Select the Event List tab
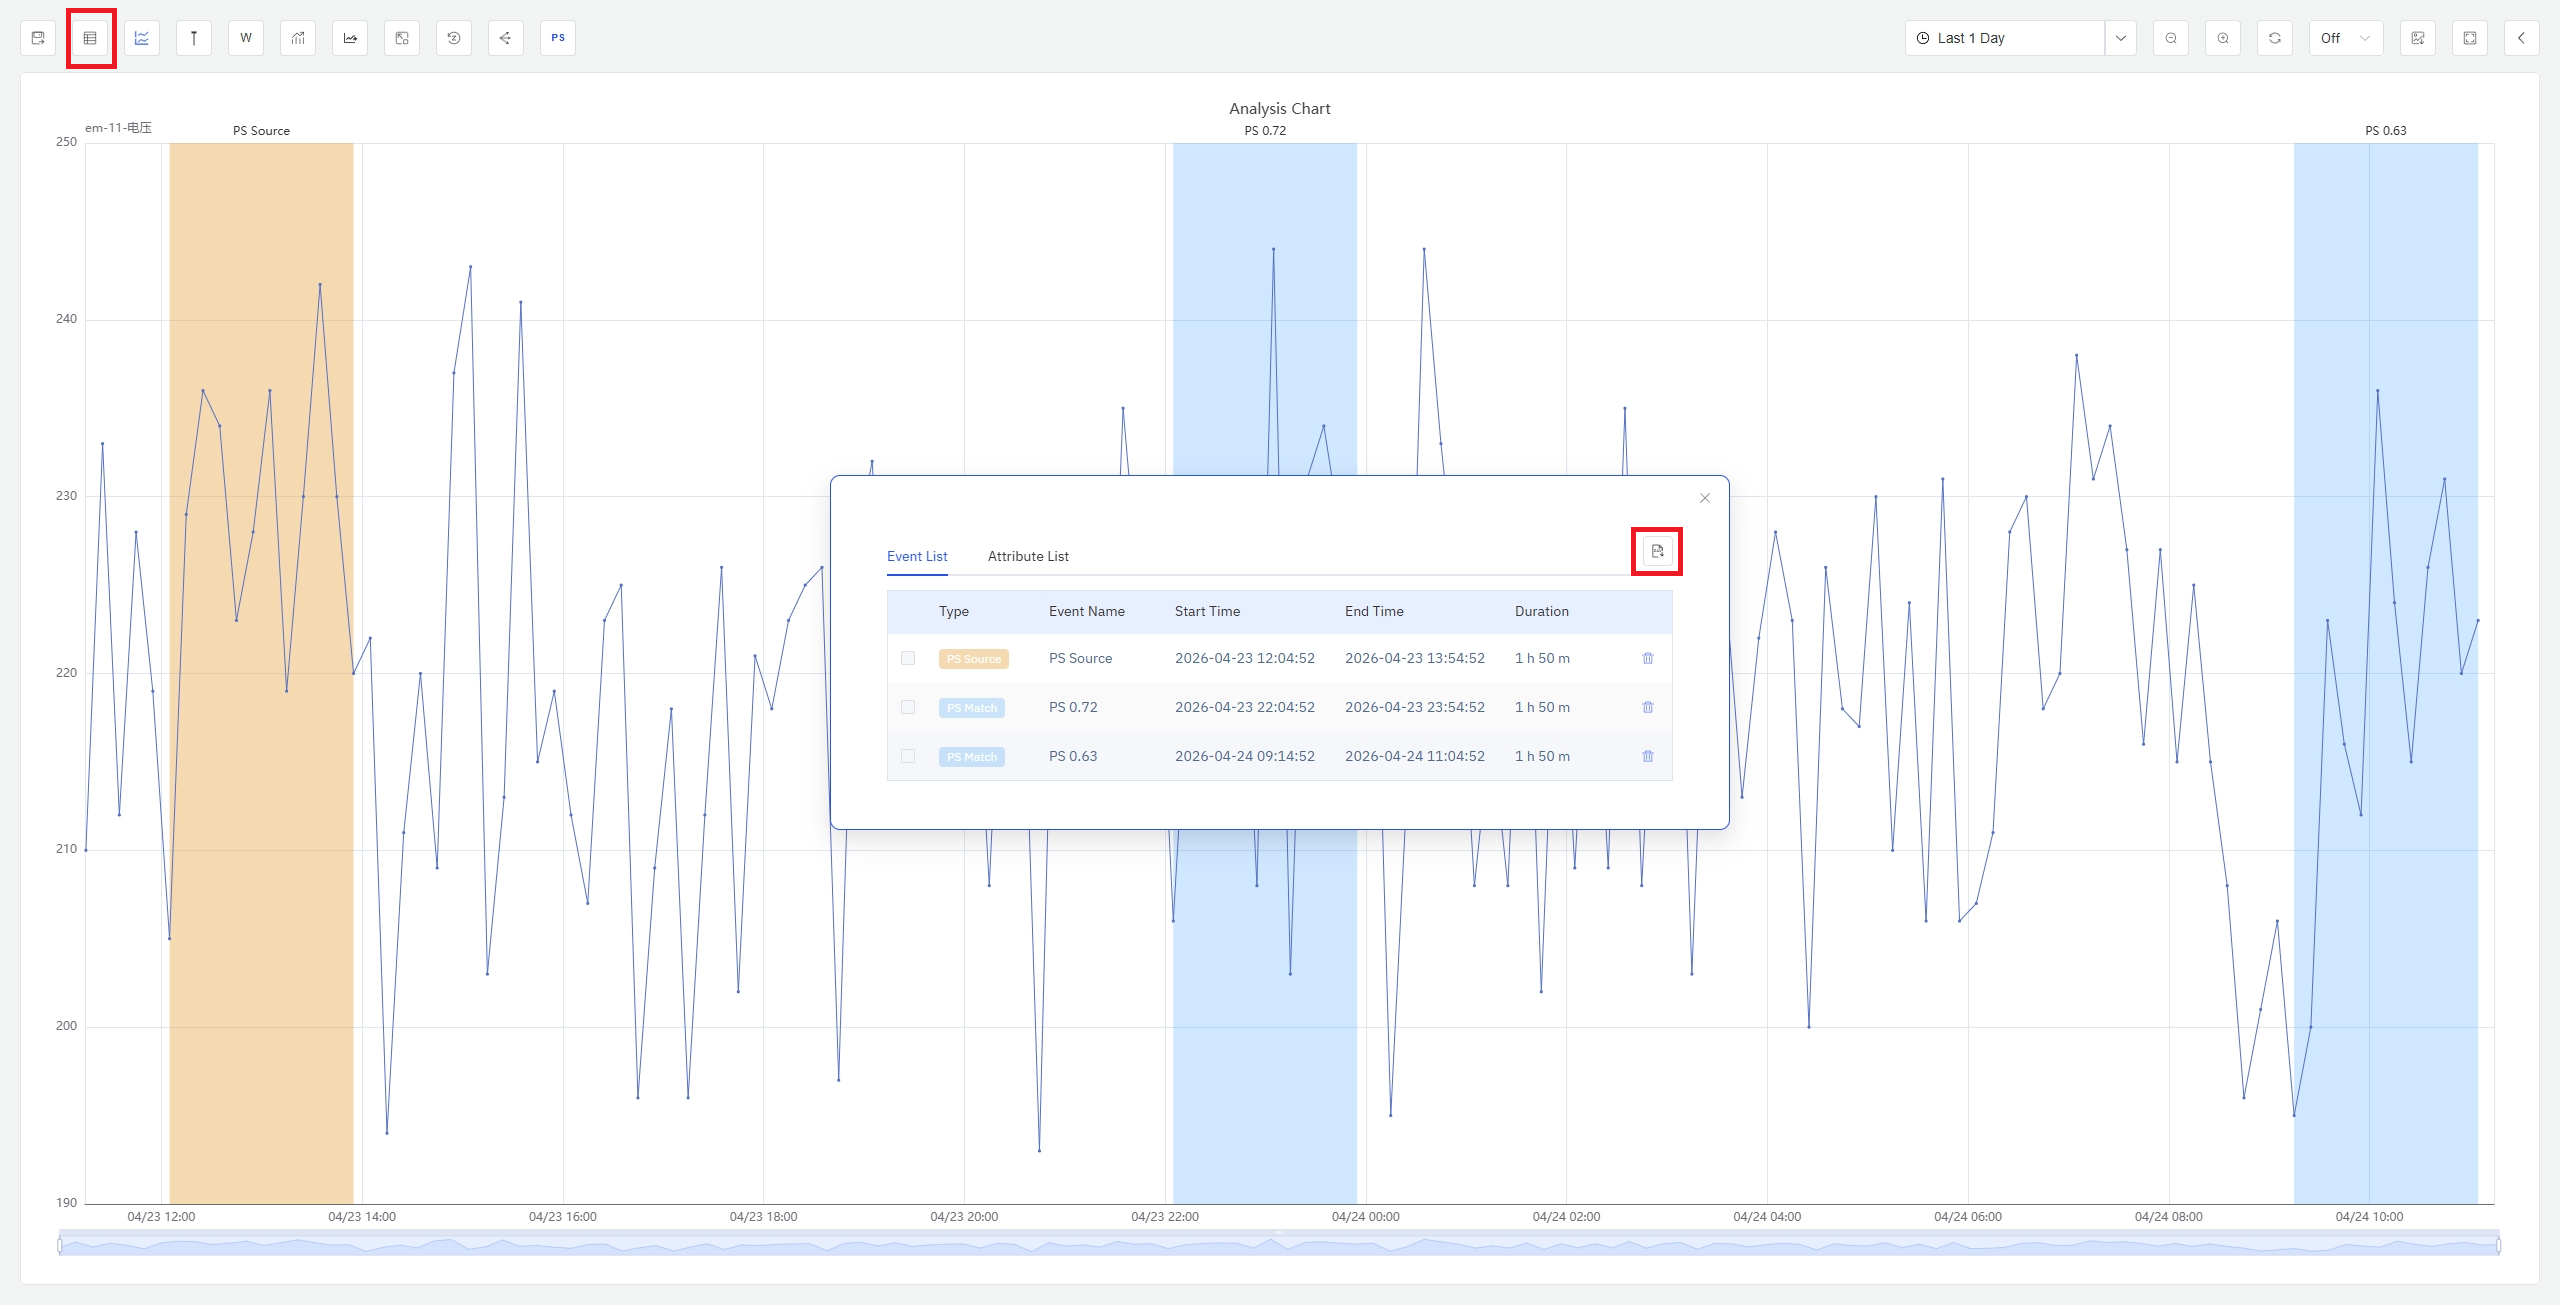This screenshot has width=2560, height=1305. click(917, 556)
